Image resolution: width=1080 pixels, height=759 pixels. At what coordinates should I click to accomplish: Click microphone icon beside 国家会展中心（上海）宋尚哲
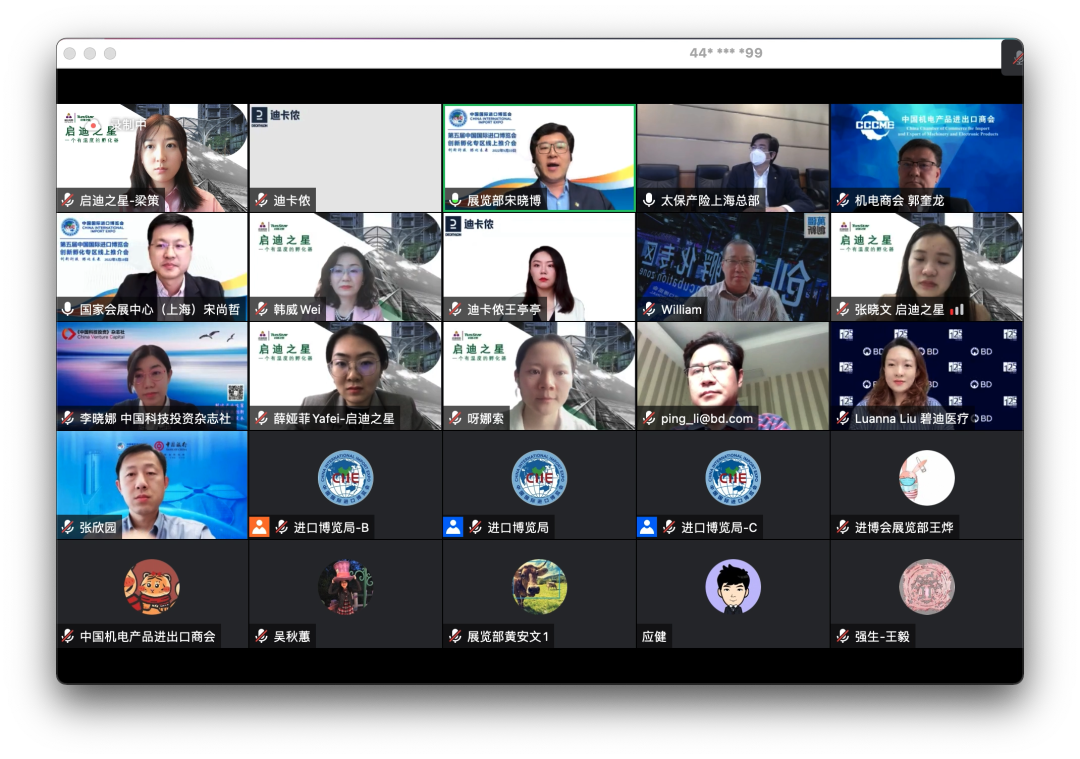[x=68, y=309]
